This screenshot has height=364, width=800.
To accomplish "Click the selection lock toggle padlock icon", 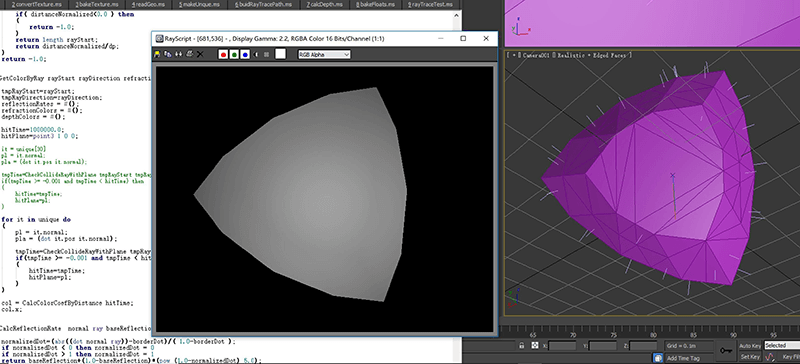I will tap(521, 346).
